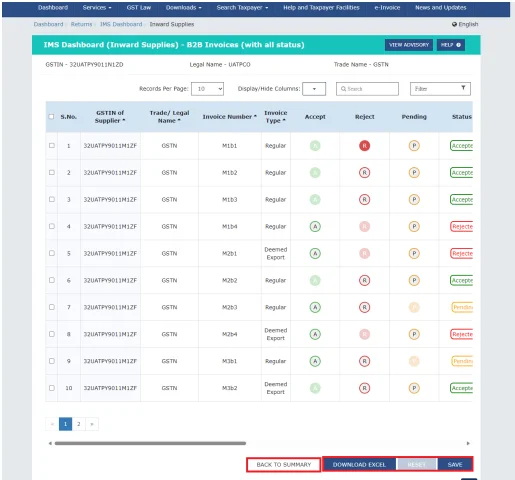Mark invoice M1b4 as Pending

(x=414, y=227)
